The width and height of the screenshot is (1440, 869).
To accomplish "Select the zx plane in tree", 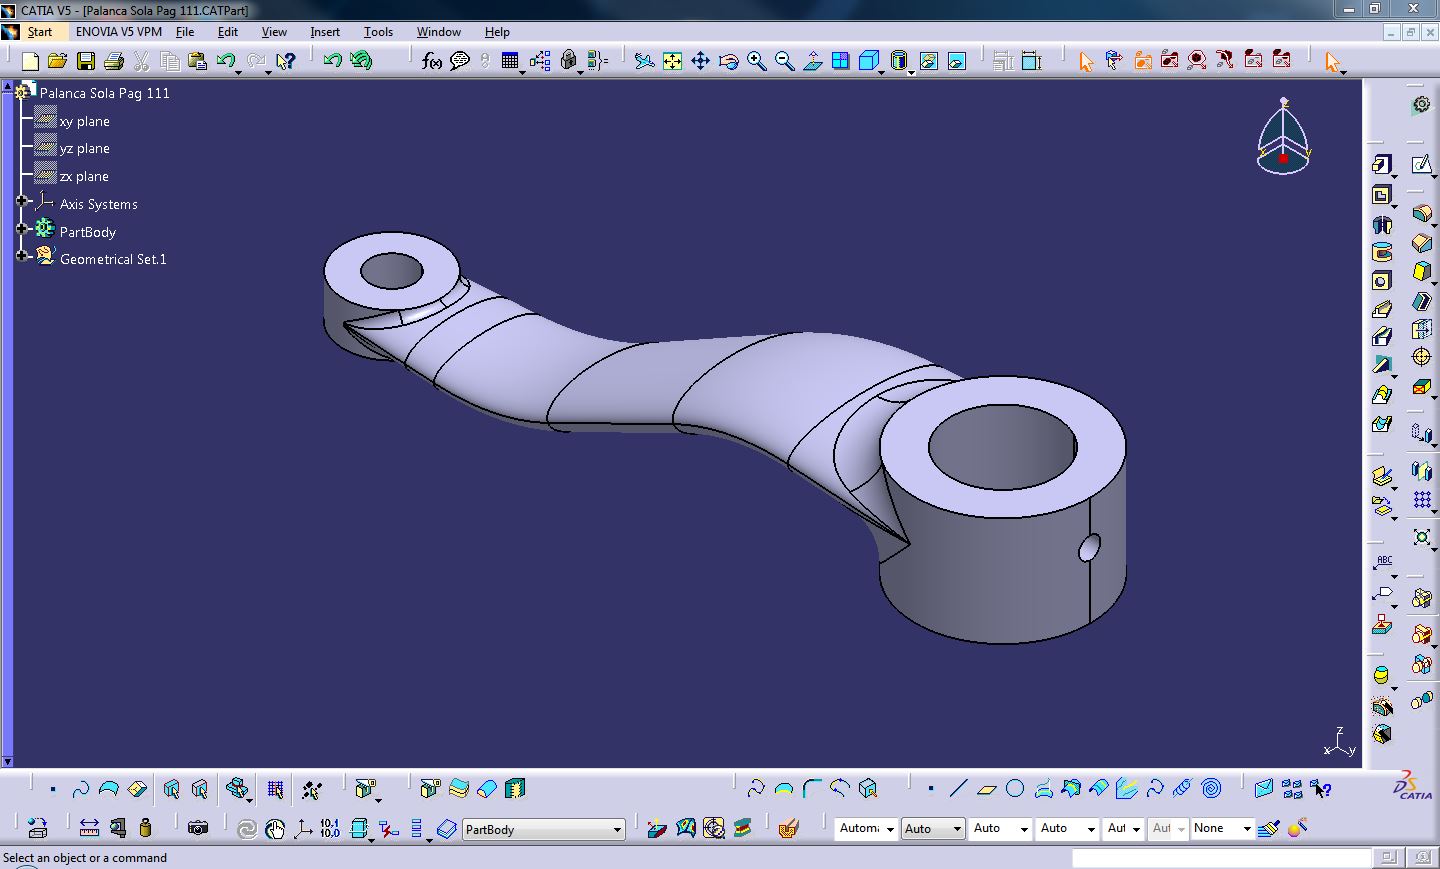I will click(84, 176).
